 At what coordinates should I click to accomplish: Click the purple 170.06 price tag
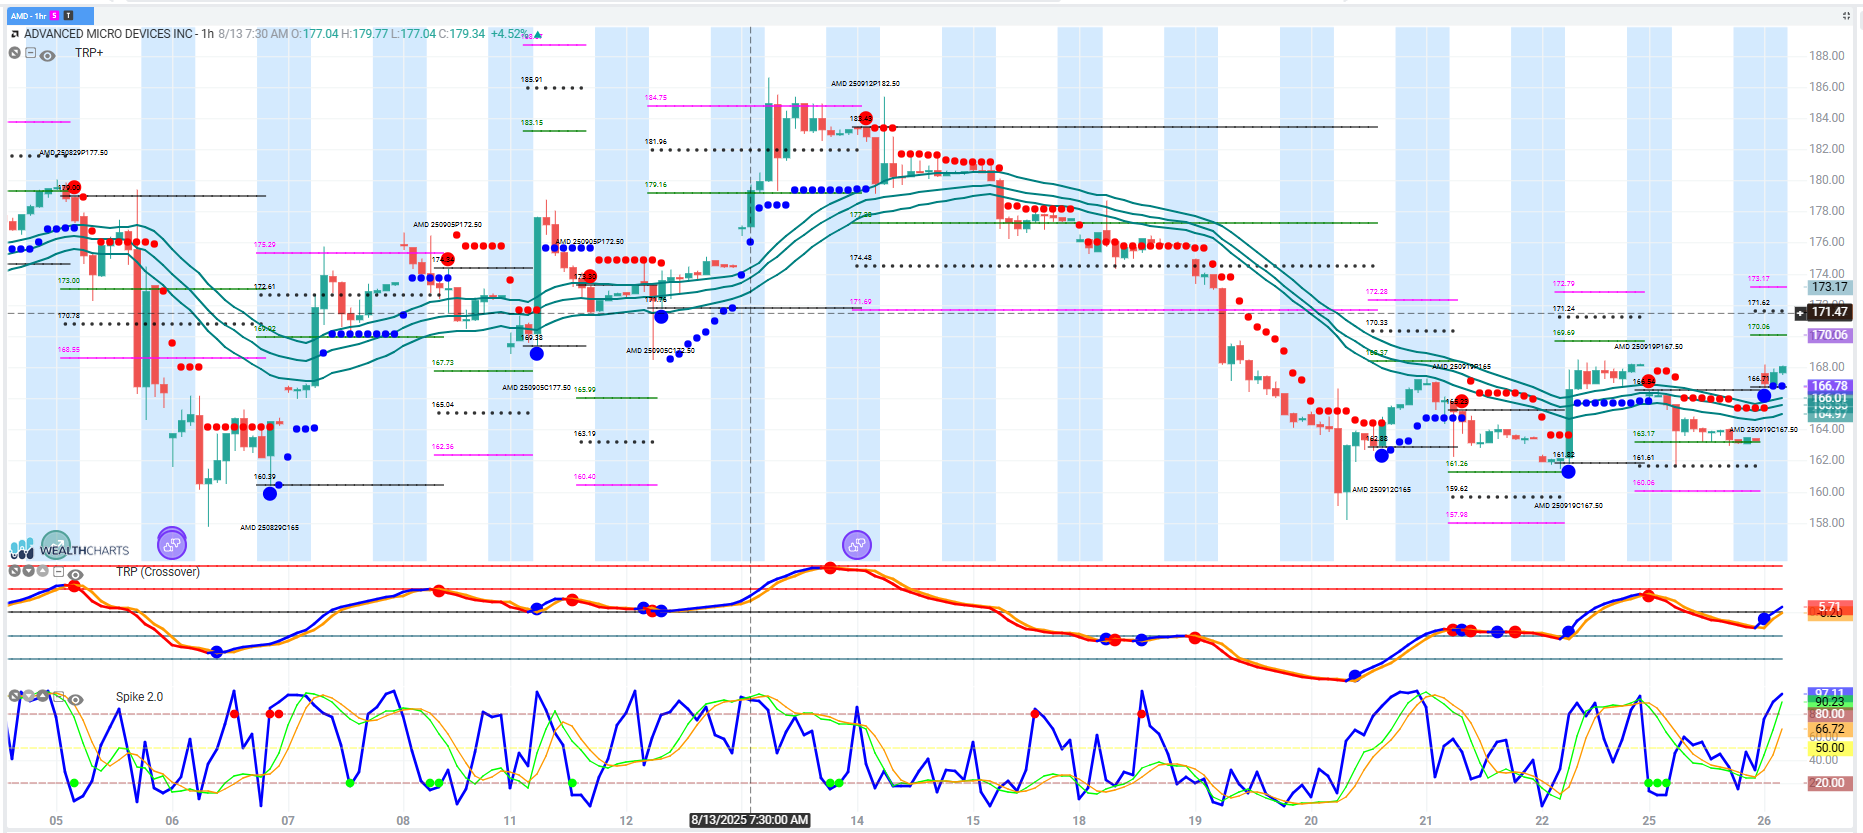point(1830,335)
